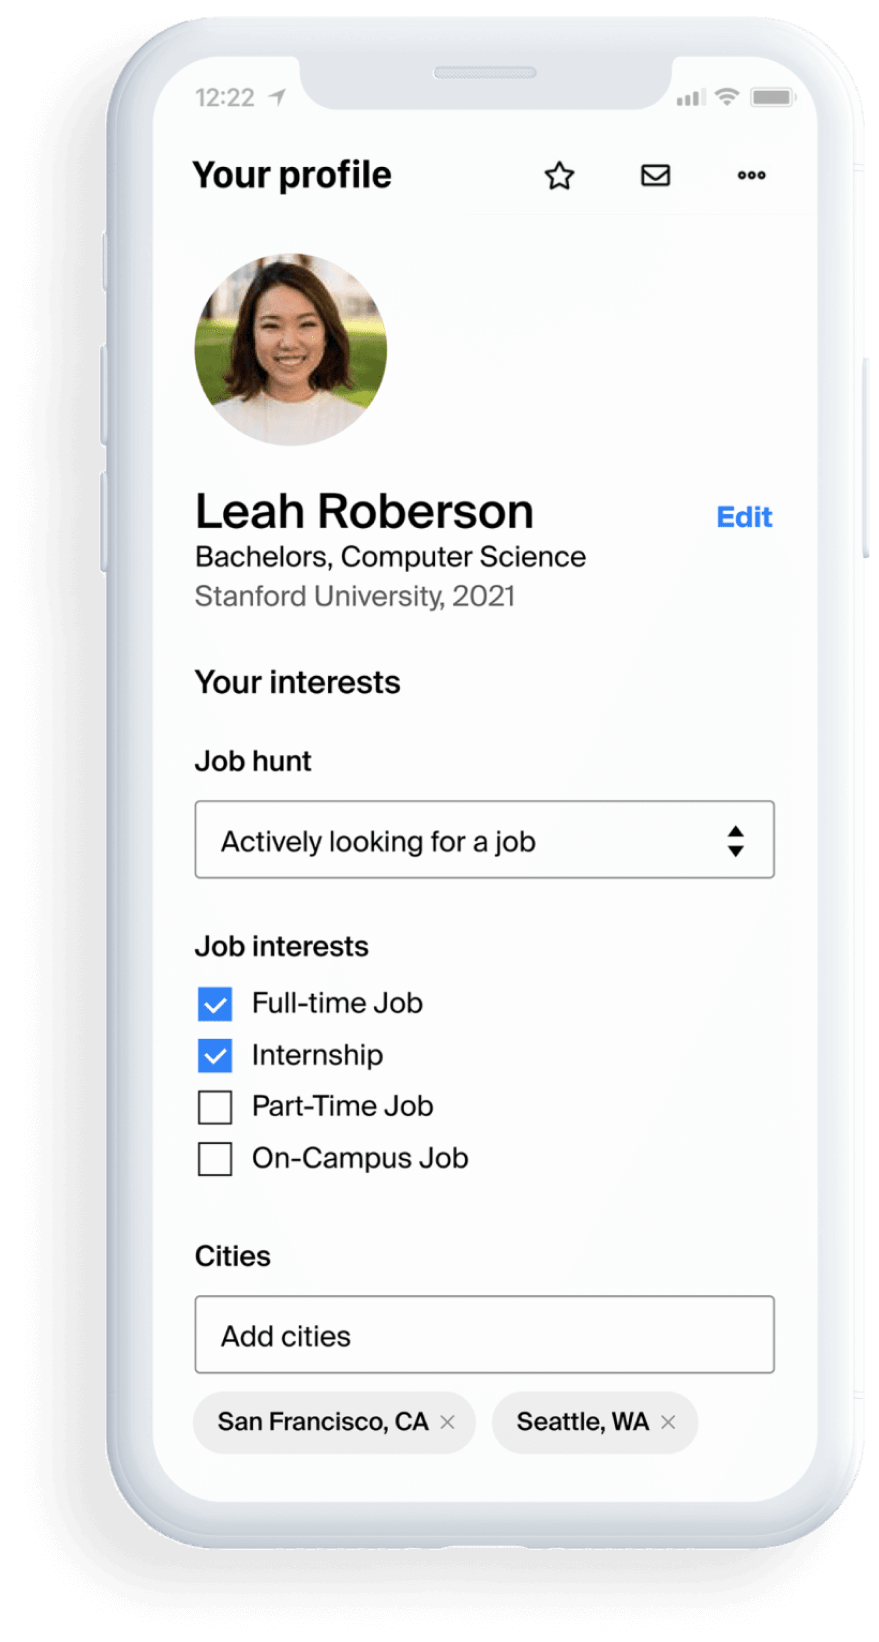Tap the star favorites icon

559,176
